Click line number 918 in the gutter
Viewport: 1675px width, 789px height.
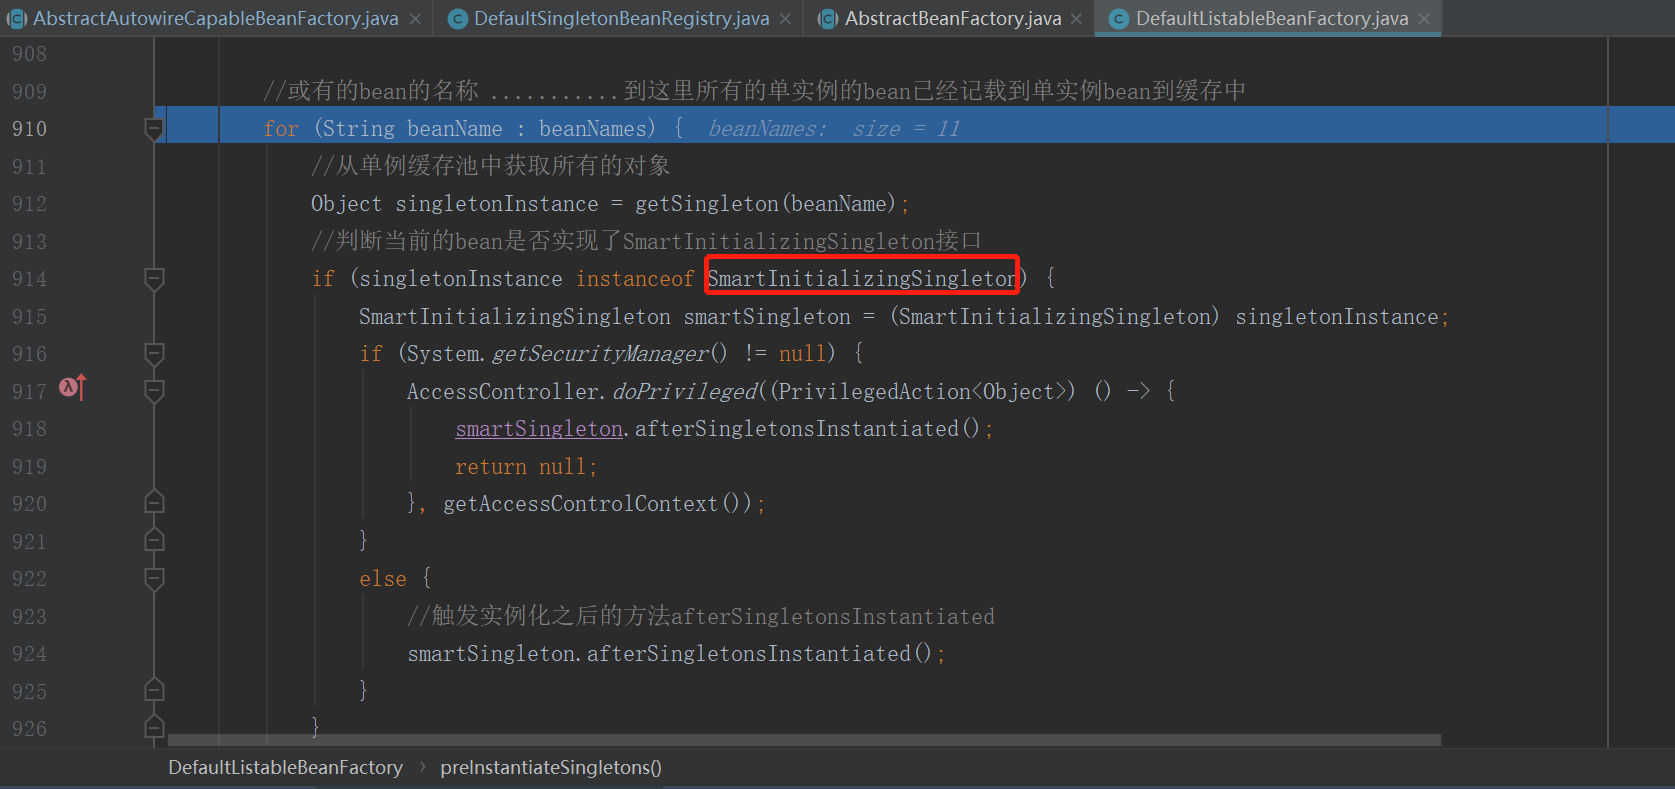(29, 429)
